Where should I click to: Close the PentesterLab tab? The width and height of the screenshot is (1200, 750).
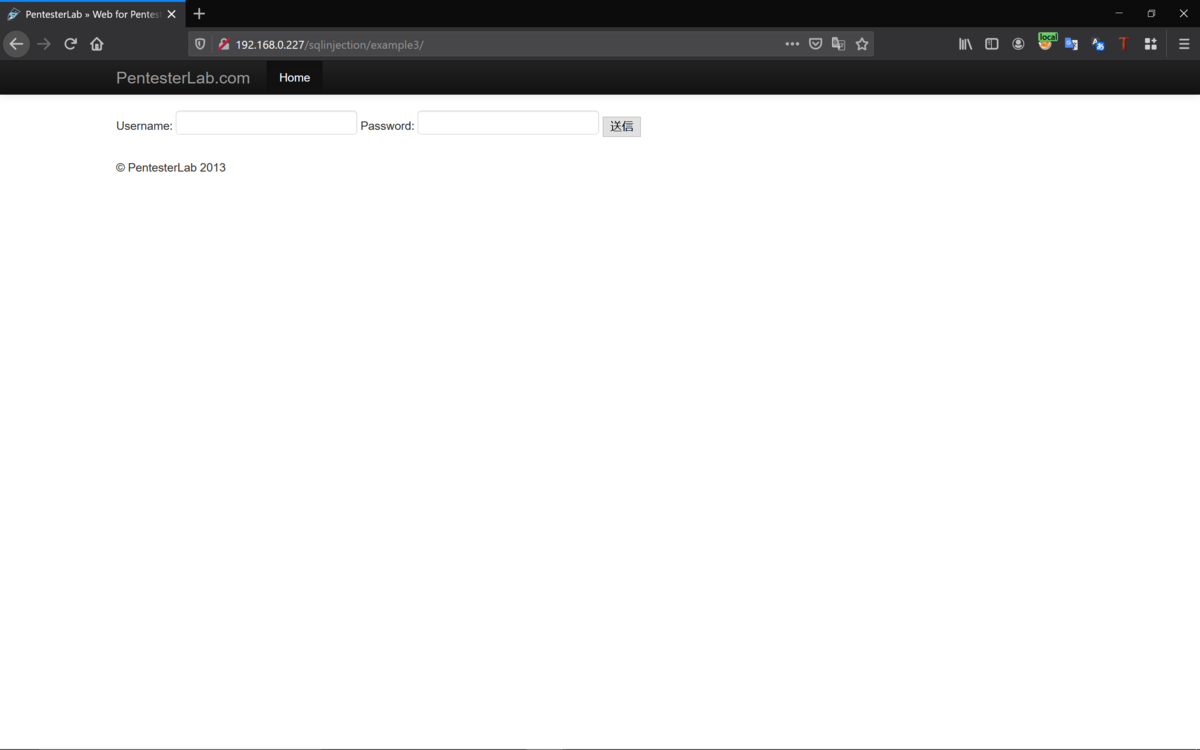pyautogui.click(x=172, y=14)
